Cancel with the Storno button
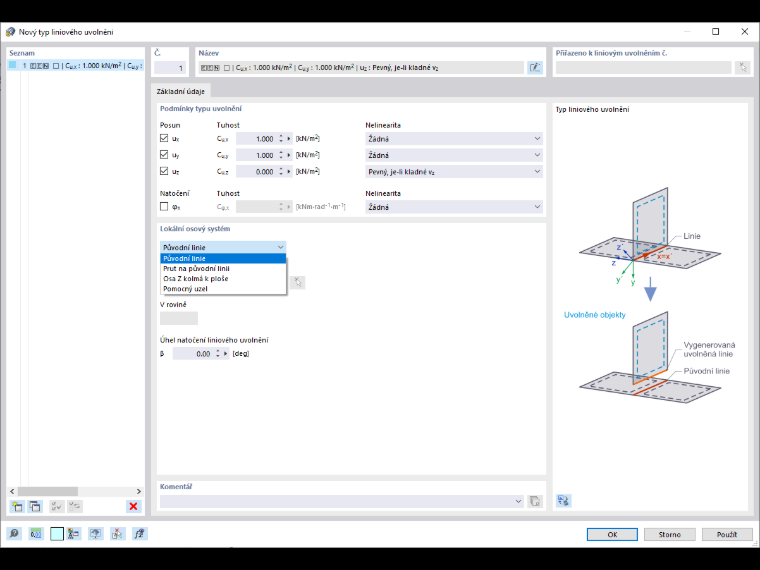The image size is (760, 570). 669,534
